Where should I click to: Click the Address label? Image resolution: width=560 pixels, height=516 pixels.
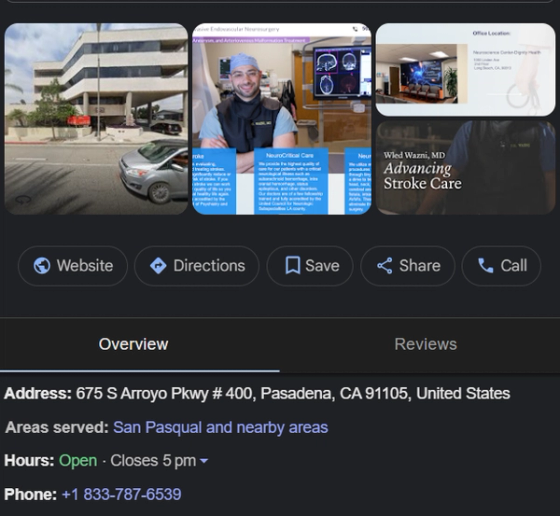(x=38, y=394)
